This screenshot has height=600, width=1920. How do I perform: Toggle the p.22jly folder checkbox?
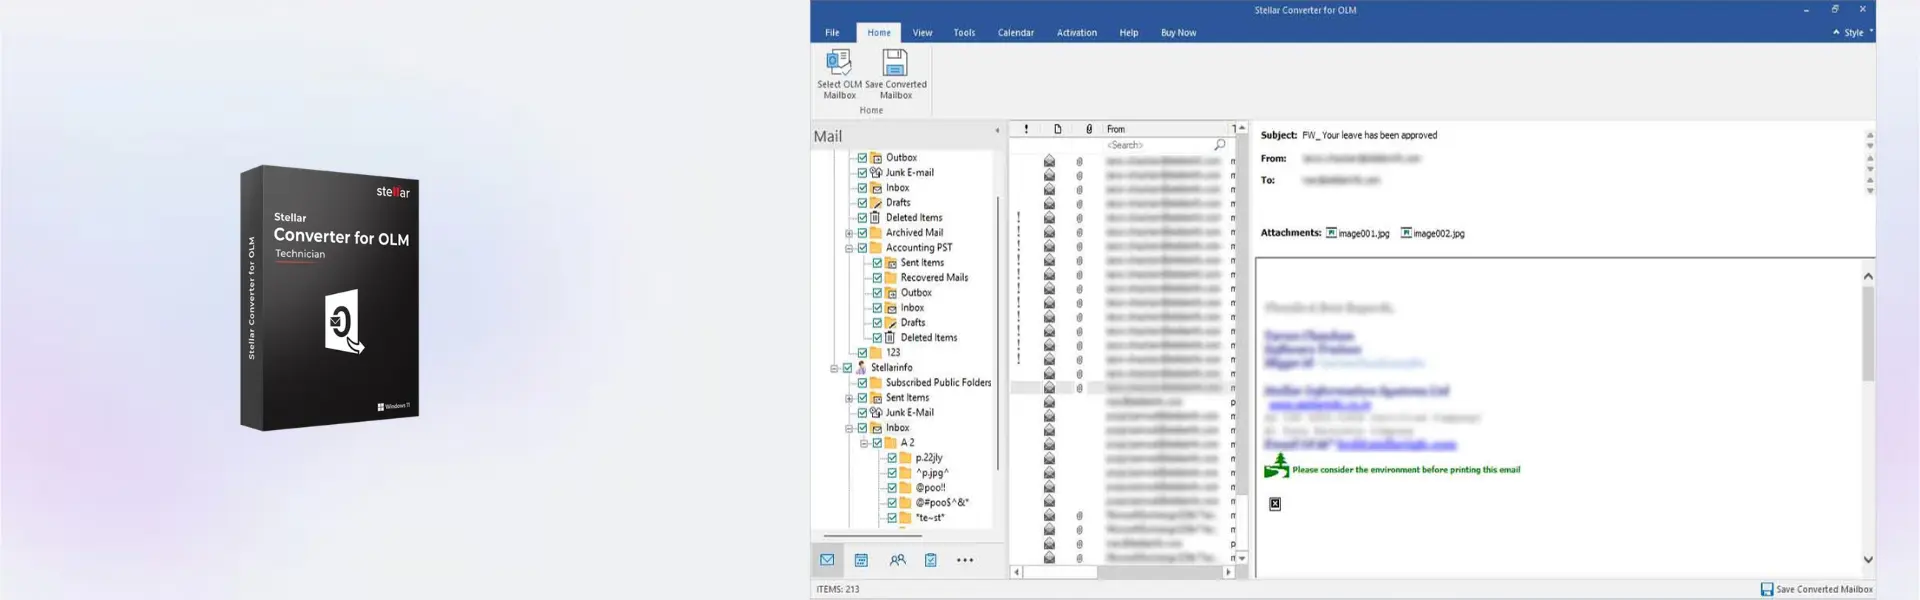click(x=892, y=458)
